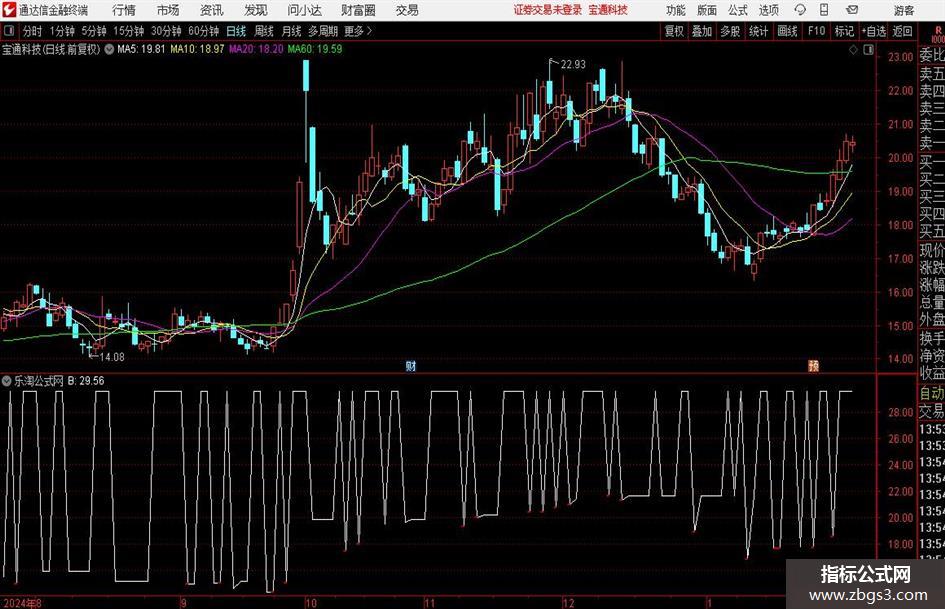Click the 换手 row in quote panel

point(932,338)
